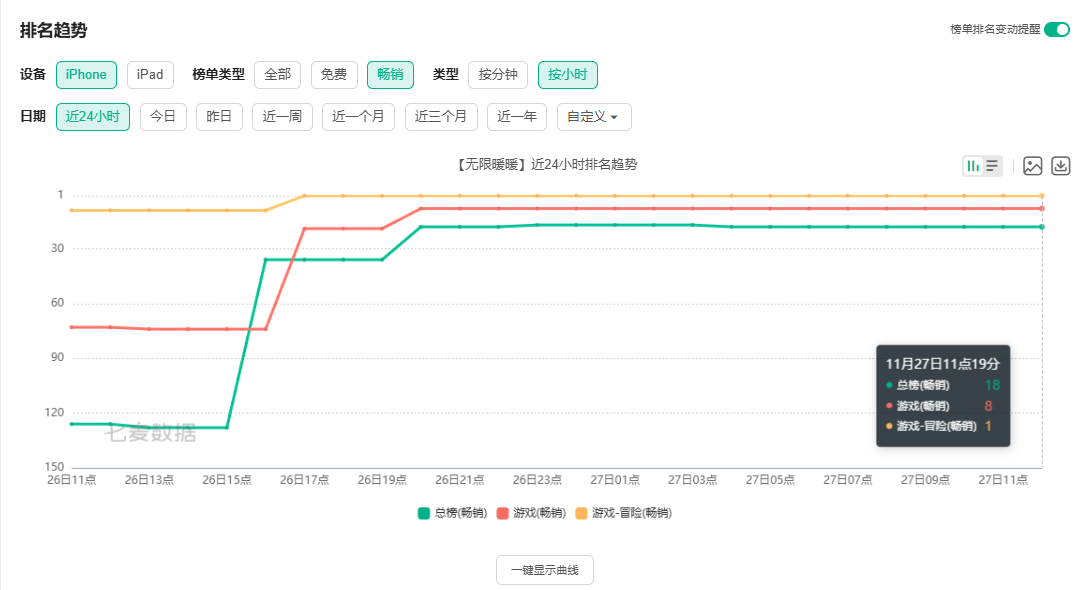This screenshot has width=1080, height=590.
Task: Choose the 今日 date filter
Action: (x=163, y=116)
